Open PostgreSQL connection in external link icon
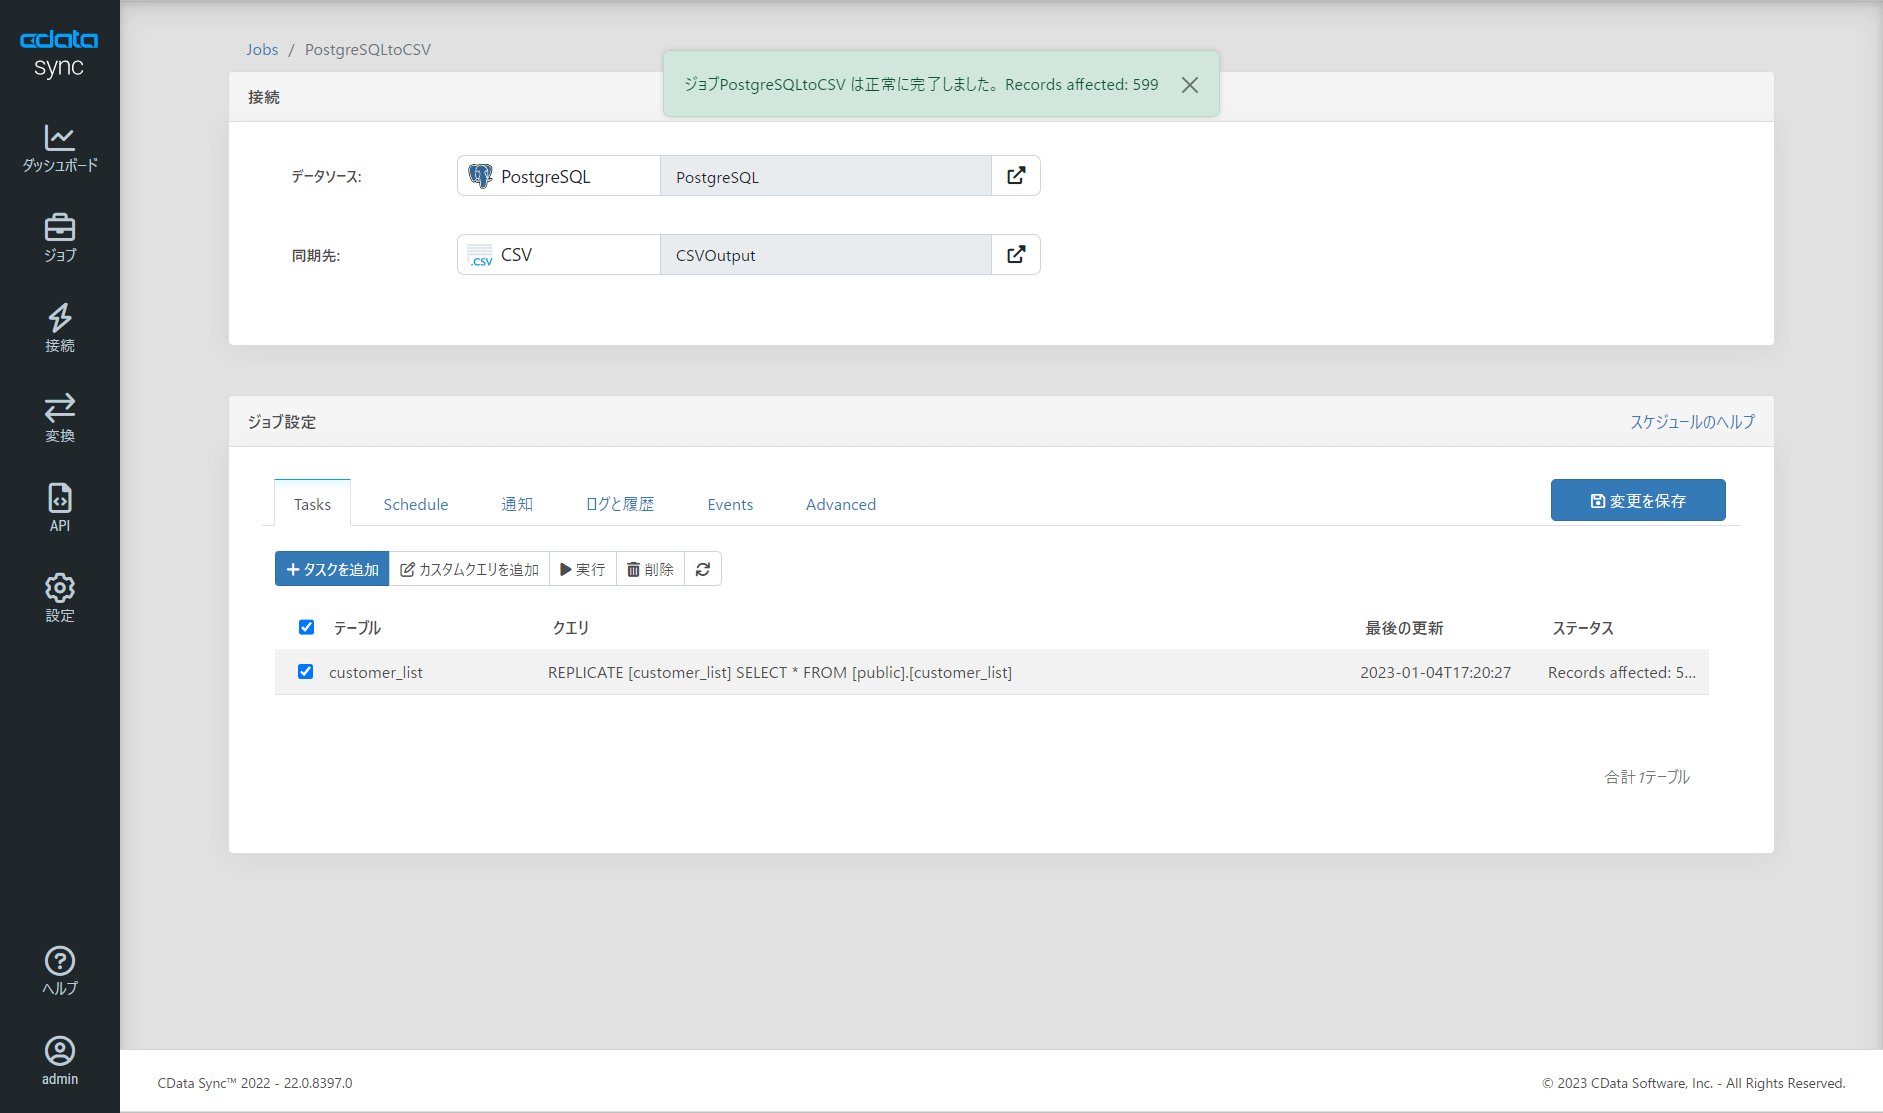 (x=1016, y=176)
